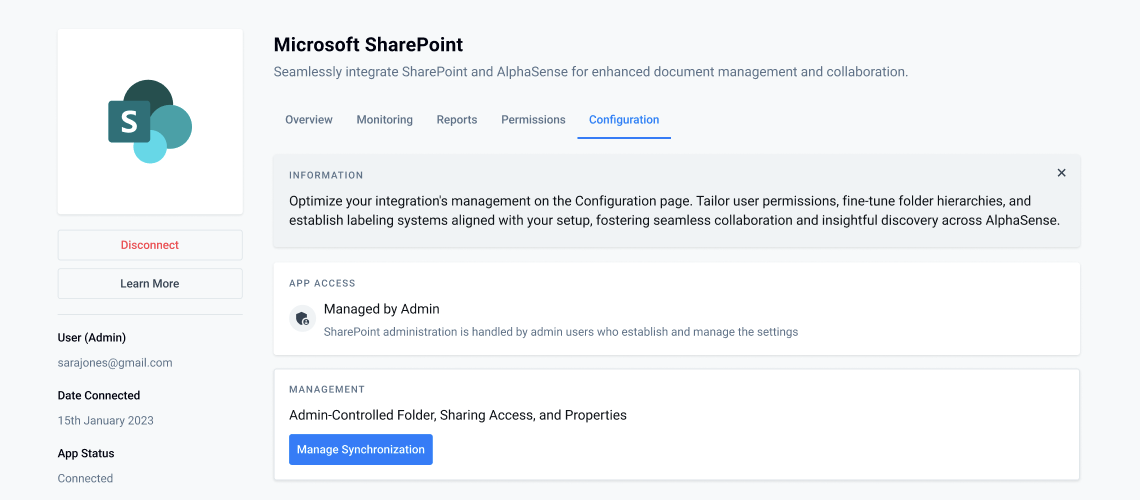Screen dimensions: 1140x500
Task: Click the date 15th January 2023
Action: click(x=105, y=421)
